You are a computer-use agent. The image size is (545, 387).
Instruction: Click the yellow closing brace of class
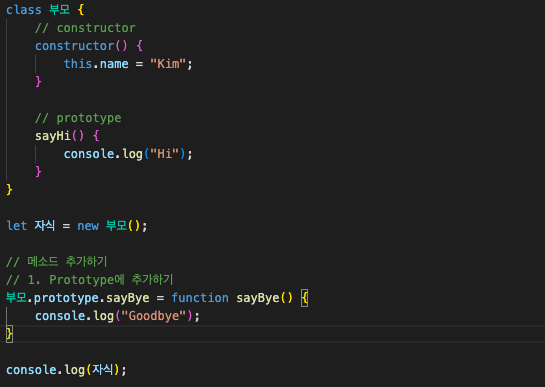[9, 190]
